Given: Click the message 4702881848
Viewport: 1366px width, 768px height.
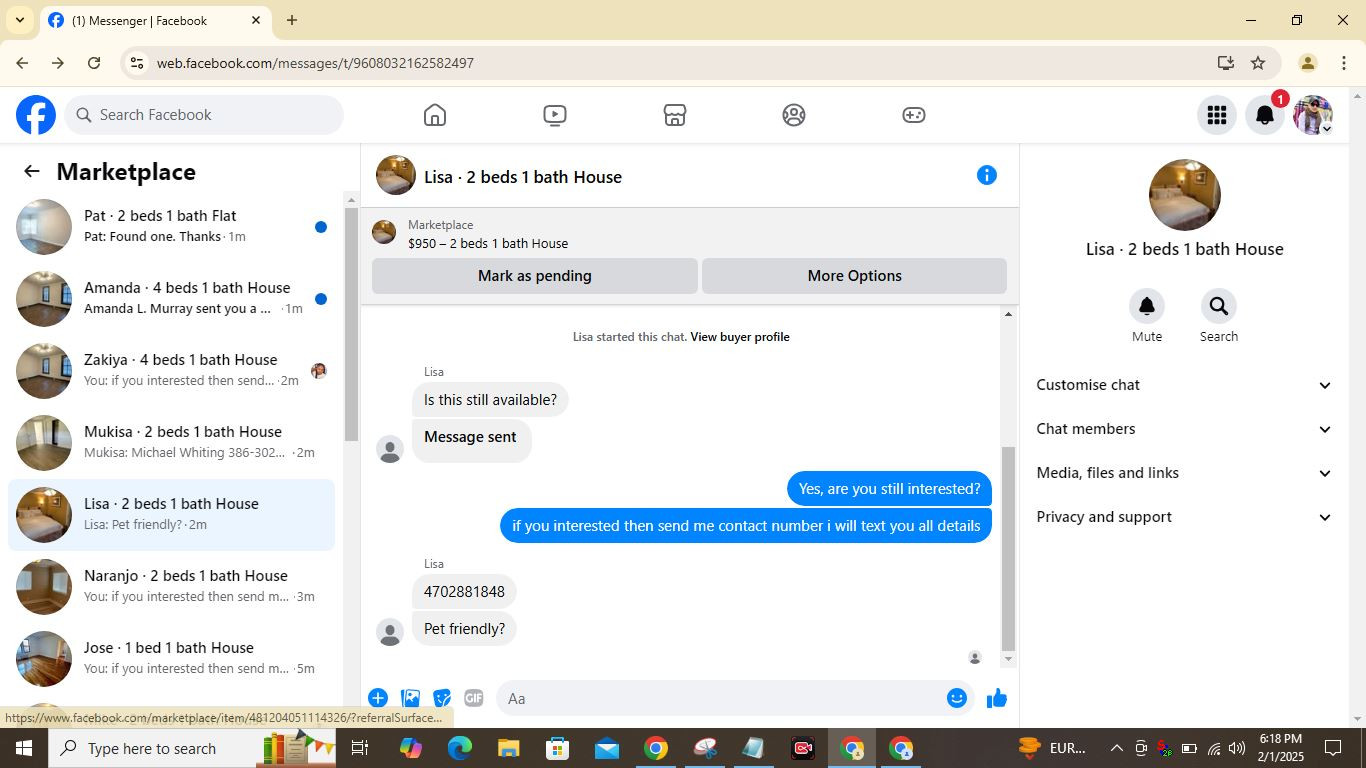Looking at the screenshot, I should pyautogui.click(x=464, y=592).
